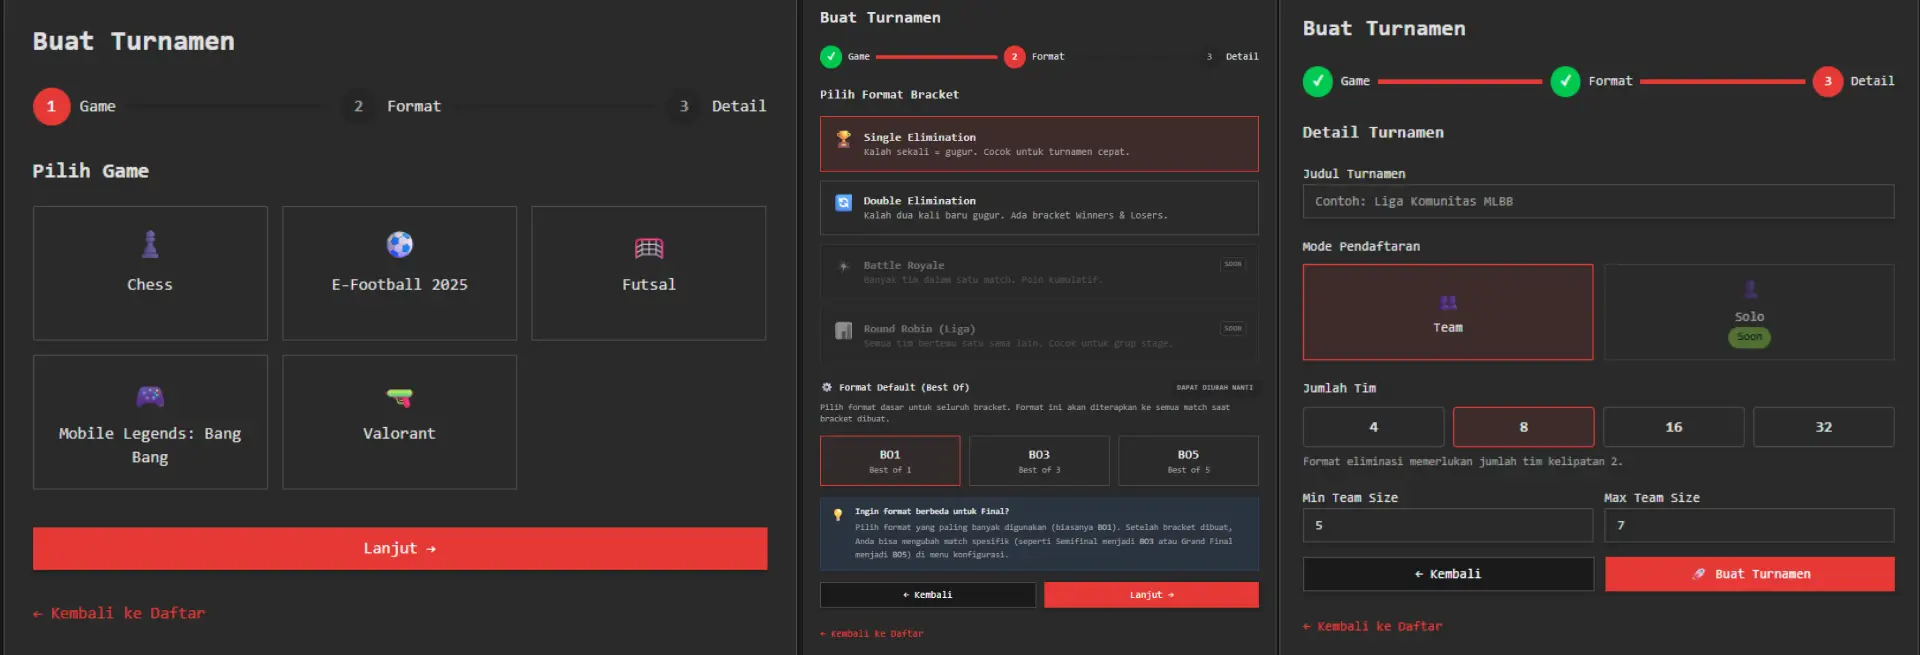Click the Judul Turnamen input field
The image size is (1920, 655).
[1598, 201]
